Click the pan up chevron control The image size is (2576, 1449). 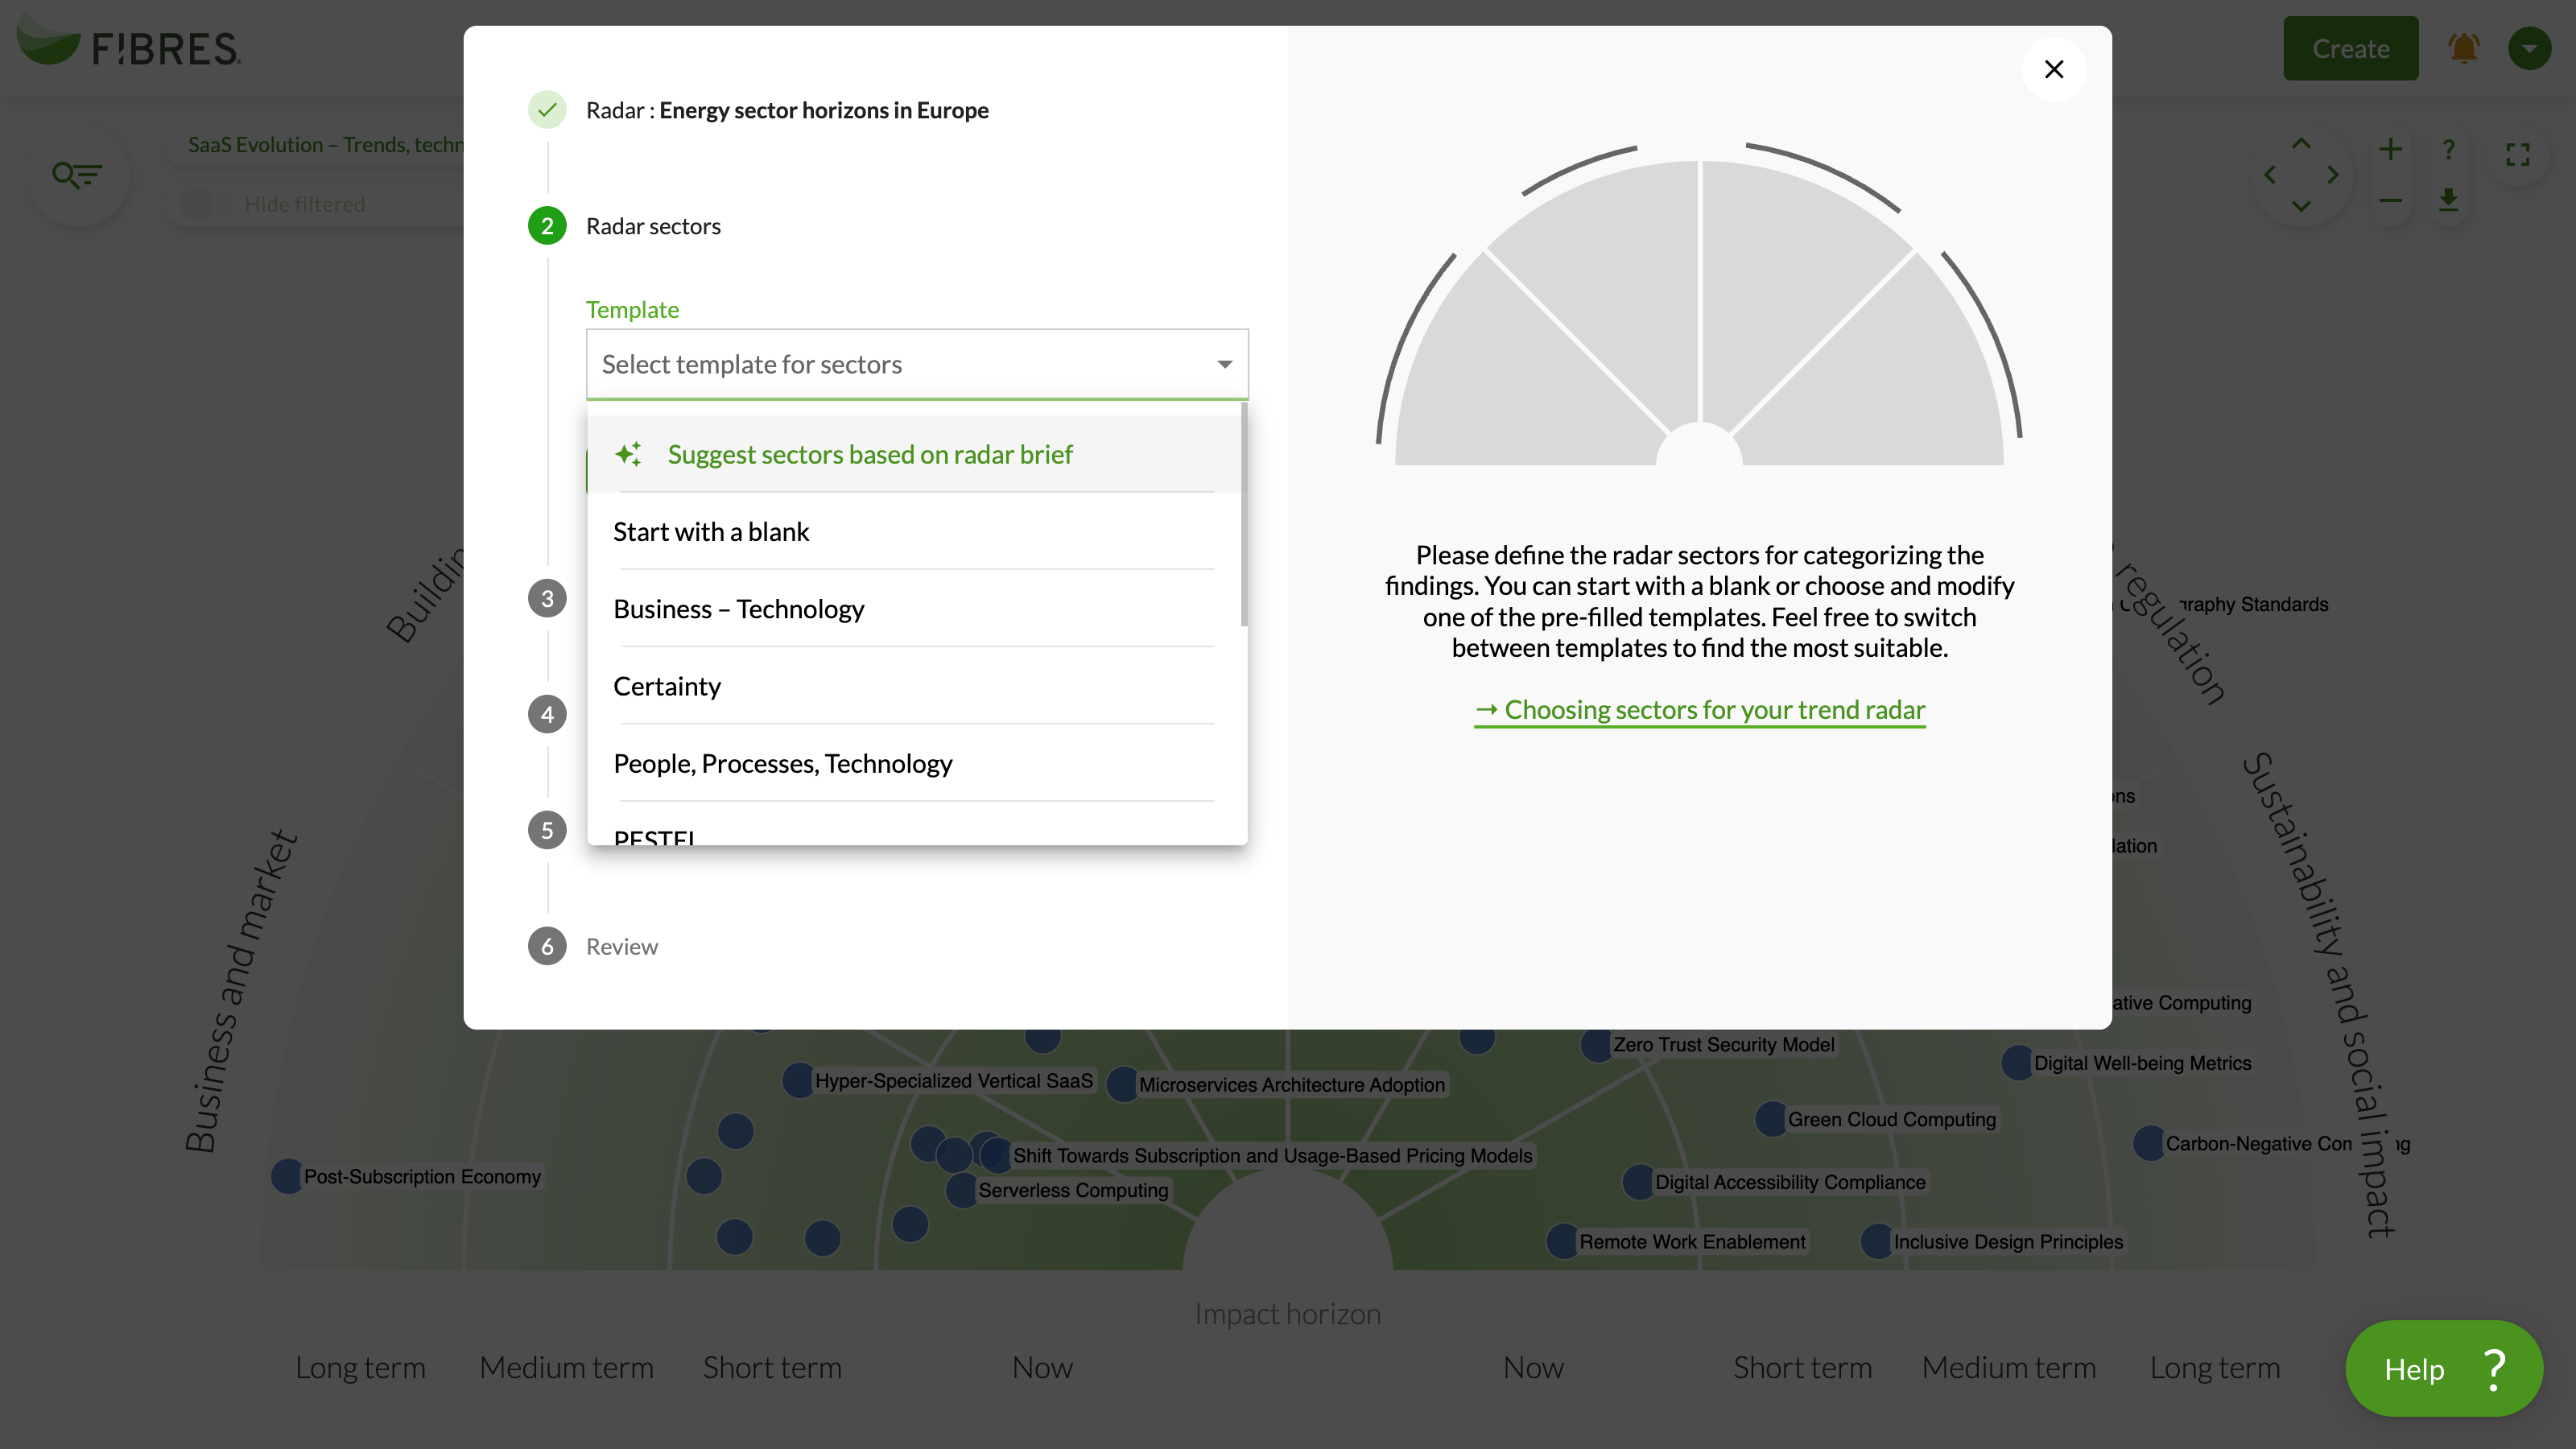pyautogui.click(x=2301, y=143)
